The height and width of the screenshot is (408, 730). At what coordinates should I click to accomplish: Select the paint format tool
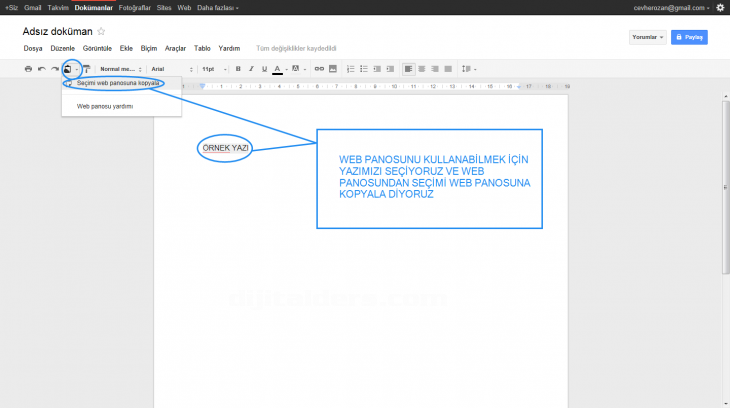(x=86, y=69)
